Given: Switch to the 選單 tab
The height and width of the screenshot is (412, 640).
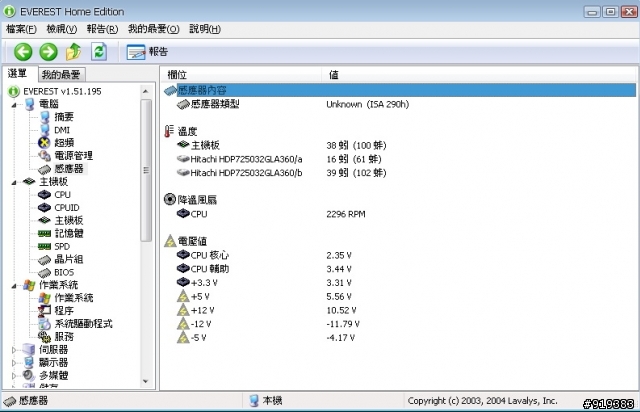Looking at the screenshot, I should coord(18,73).
